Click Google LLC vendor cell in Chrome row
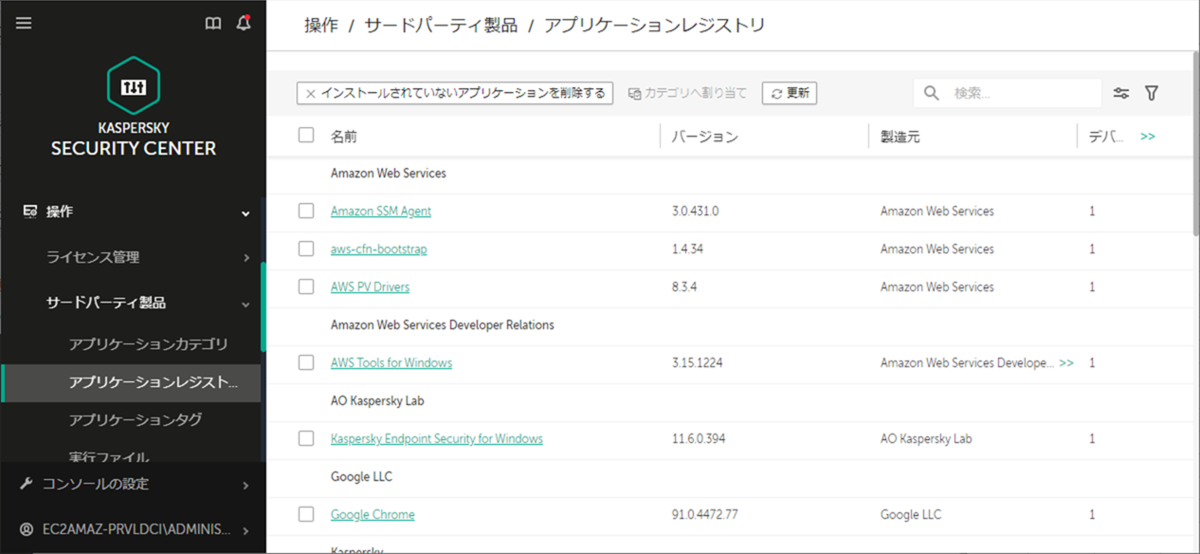This screenshot has height=554, width=1200. 909,514
